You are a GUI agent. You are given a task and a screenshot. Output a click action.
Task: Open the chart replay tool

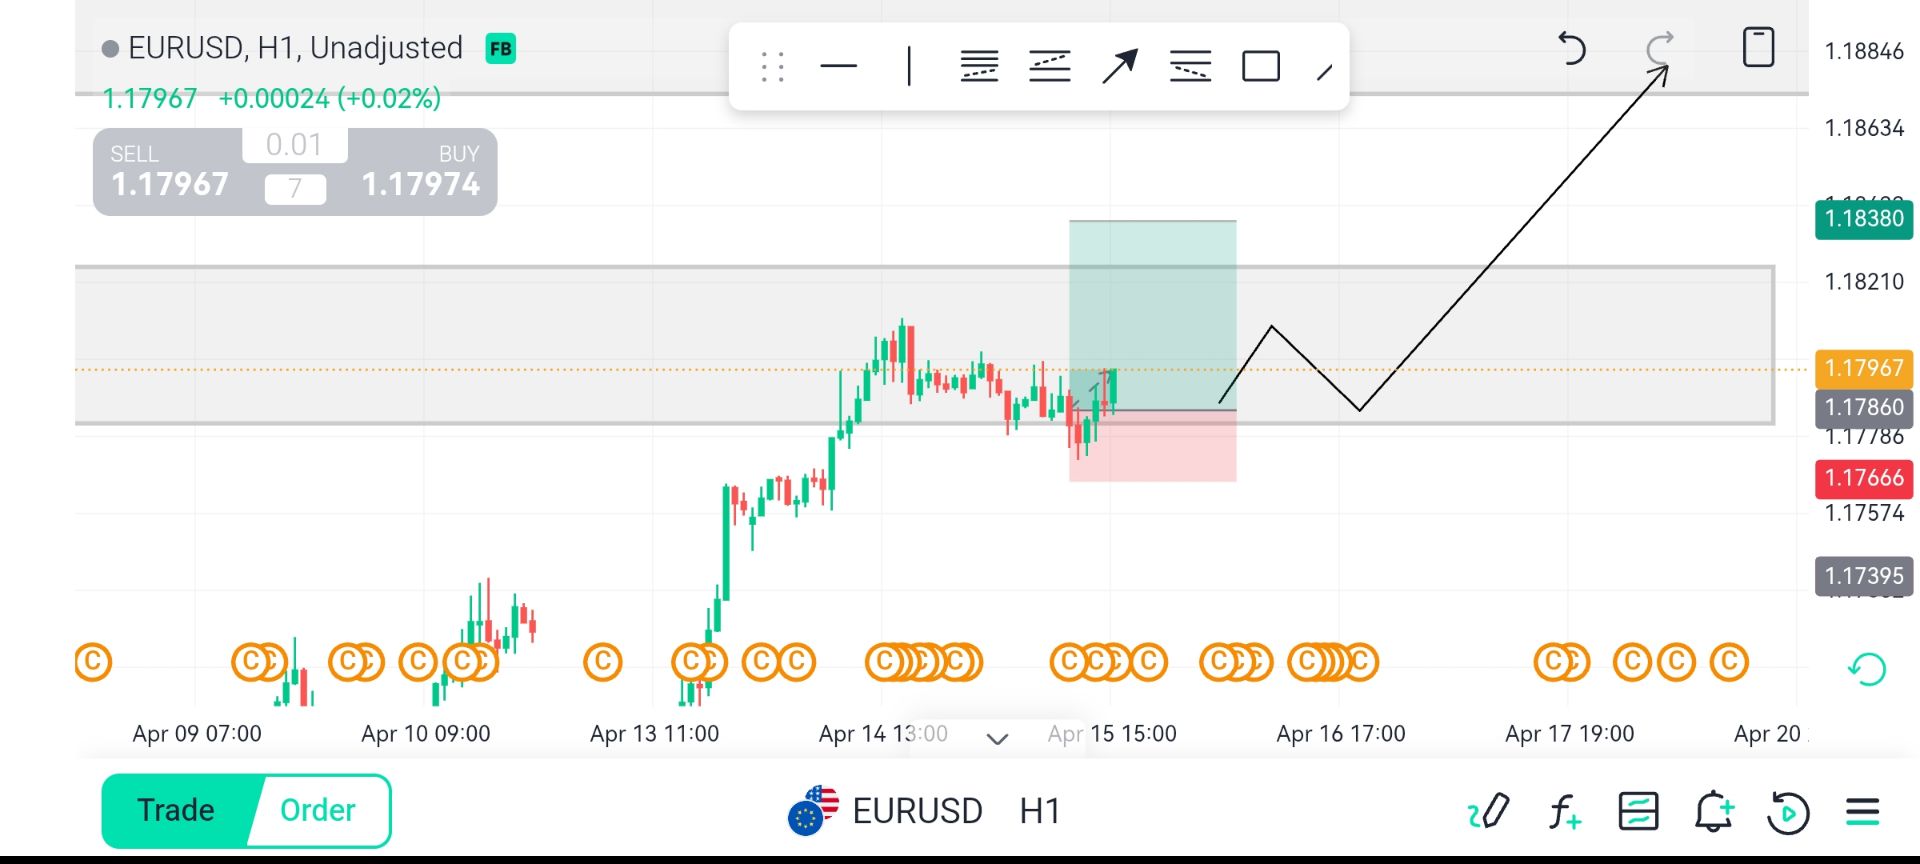pyautogui.click(x=1788, y=811)
